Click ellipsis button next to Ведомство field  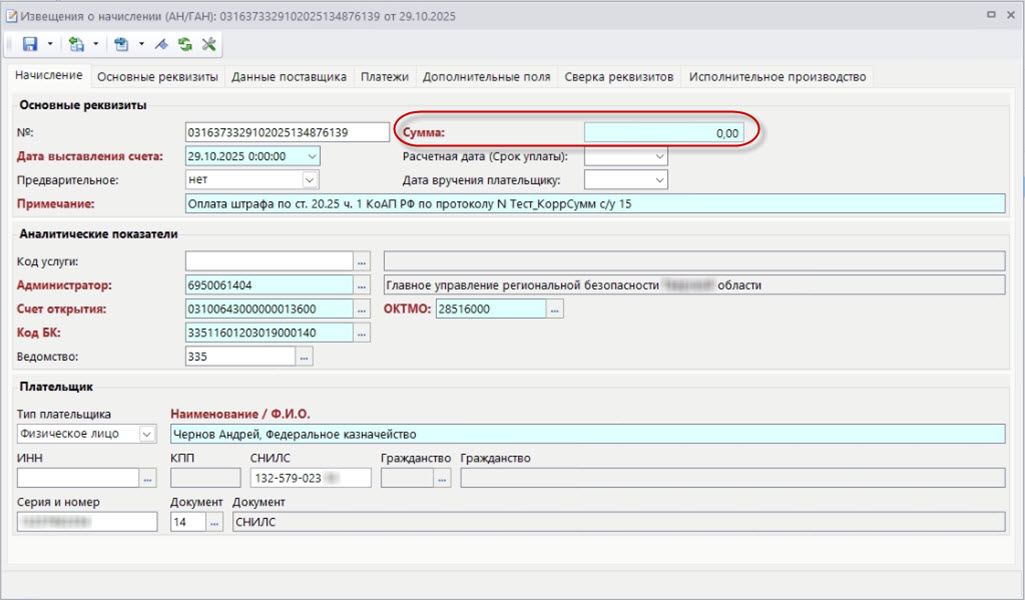(305, 356)
